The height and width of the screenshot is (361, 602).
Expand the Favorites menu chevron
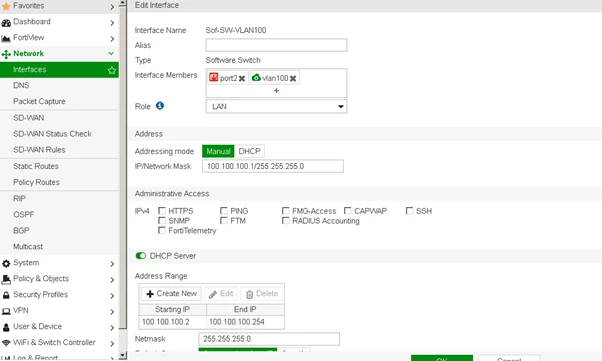(112, 7)
